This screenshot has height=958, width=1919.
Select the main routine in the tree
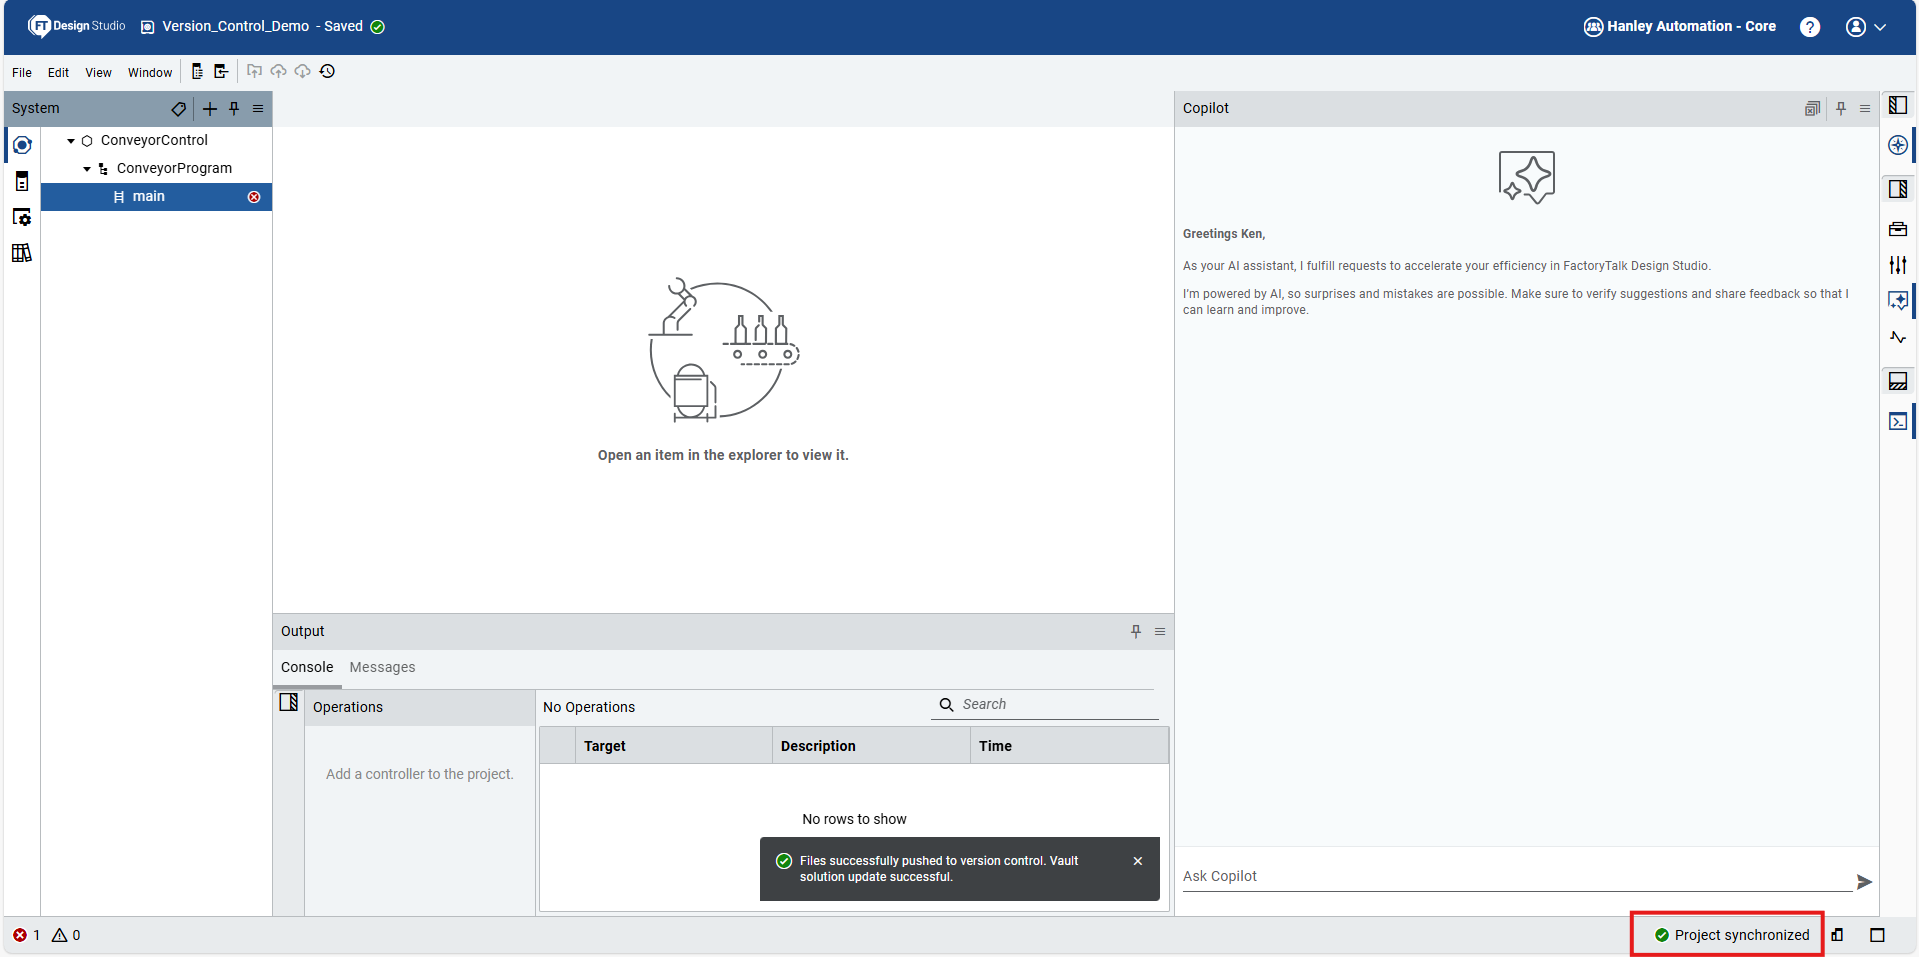tap(156, 197)
